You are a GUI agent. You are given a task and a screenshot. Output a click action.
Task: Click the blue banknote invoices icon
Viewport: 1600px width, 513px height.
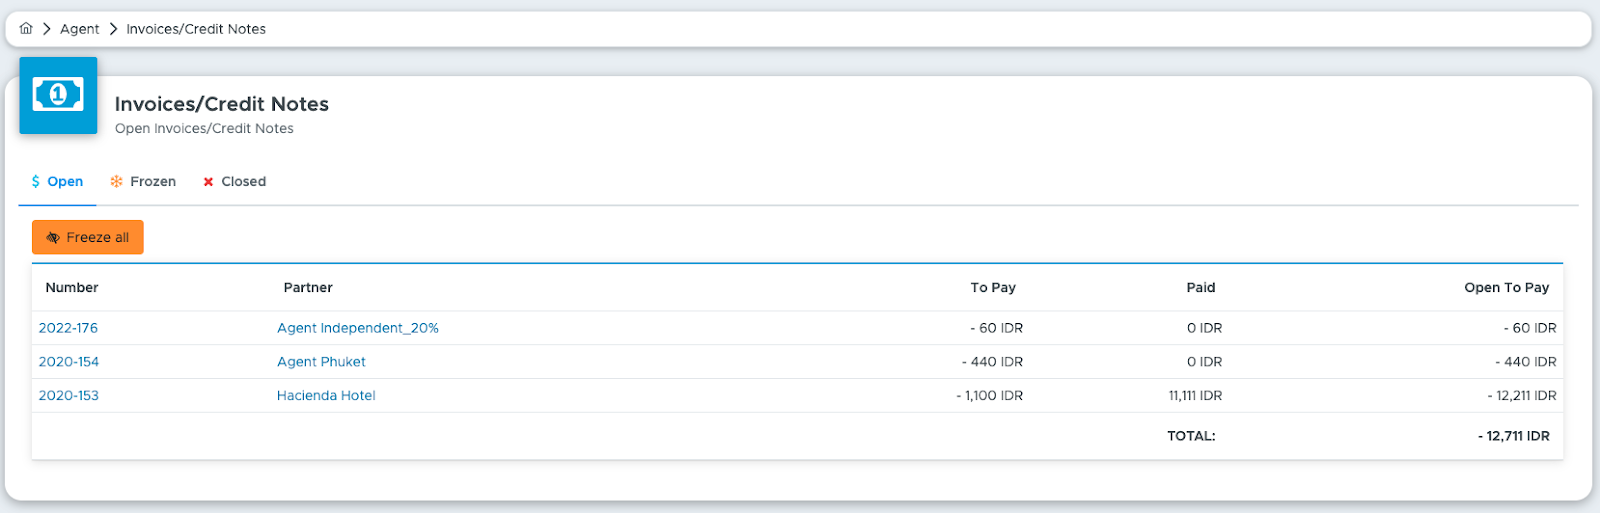coord(58,95)
